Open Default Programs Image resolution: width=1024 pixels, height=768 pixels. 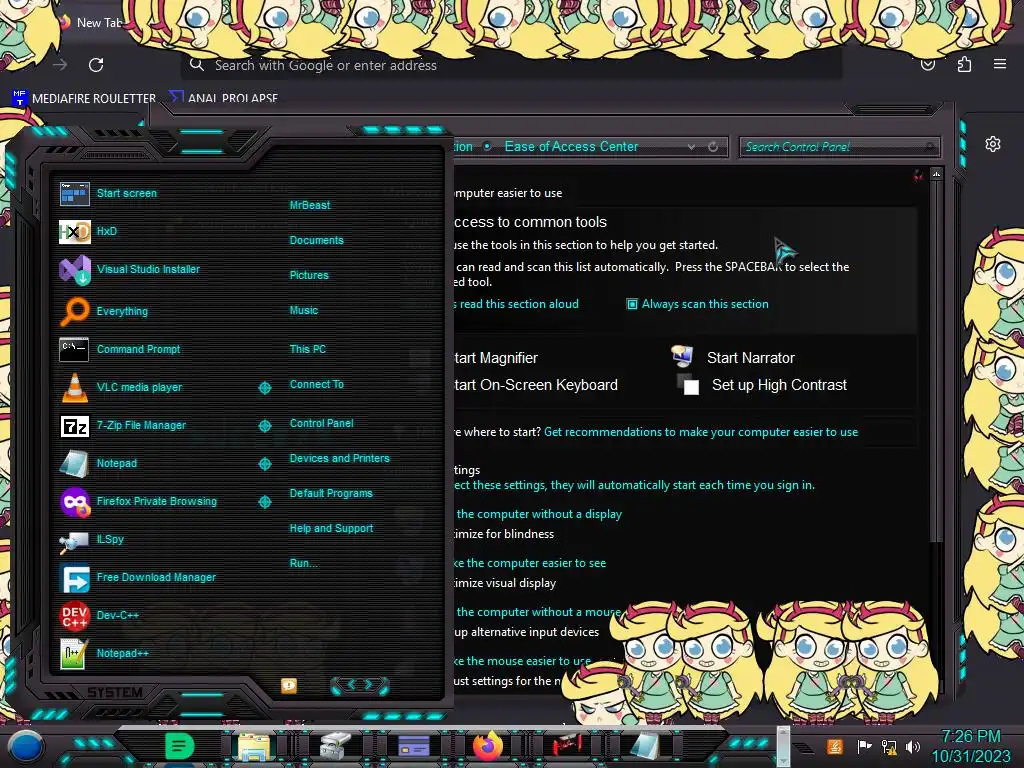330,493
